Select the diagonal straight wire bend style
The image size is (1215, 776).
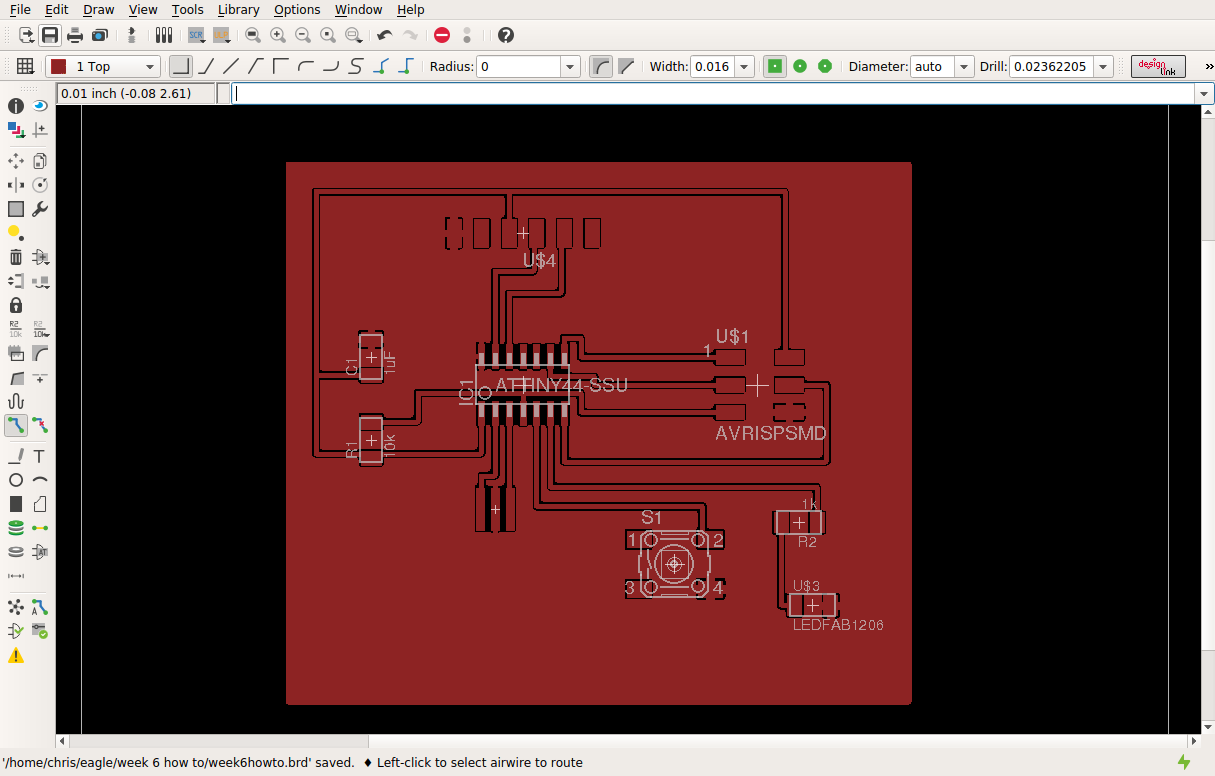(231, 66)
